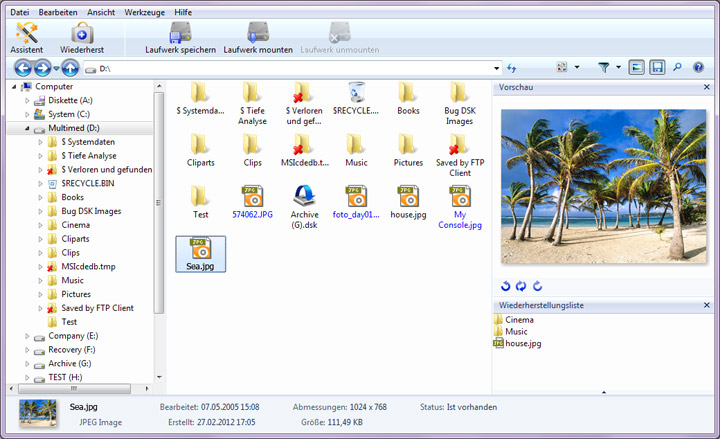Expand the Company (E:) tree node
This screenshot has height=439, width=720.
27,336
